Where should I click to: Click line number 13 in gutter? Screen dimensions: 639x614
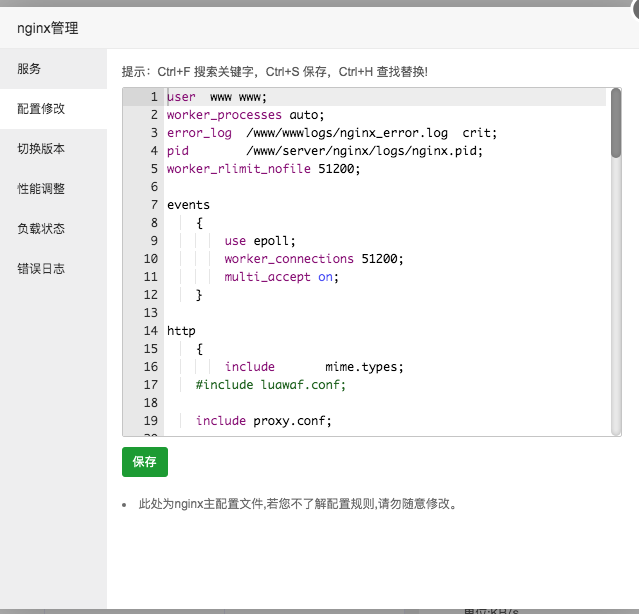coord(150,313)
